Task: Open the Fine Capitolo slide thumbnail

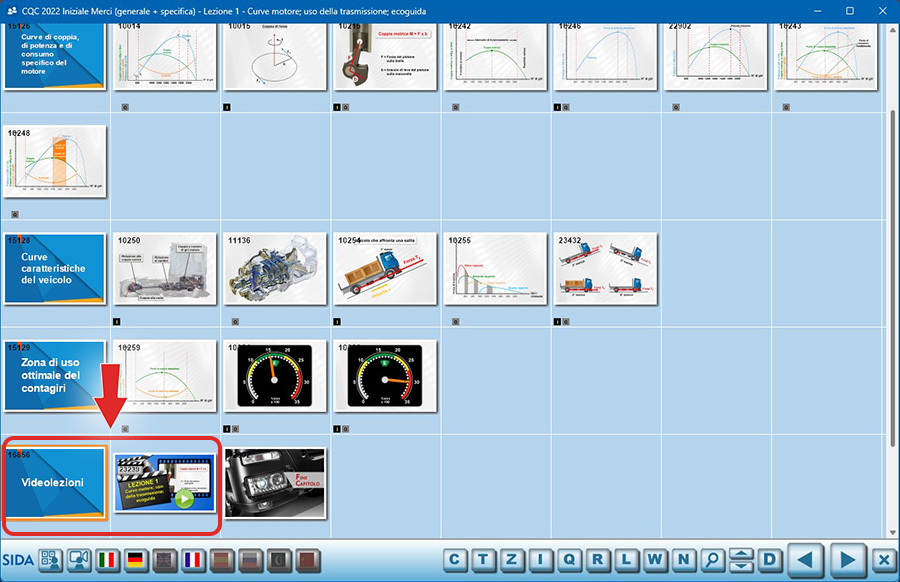Action: (275, 483)
